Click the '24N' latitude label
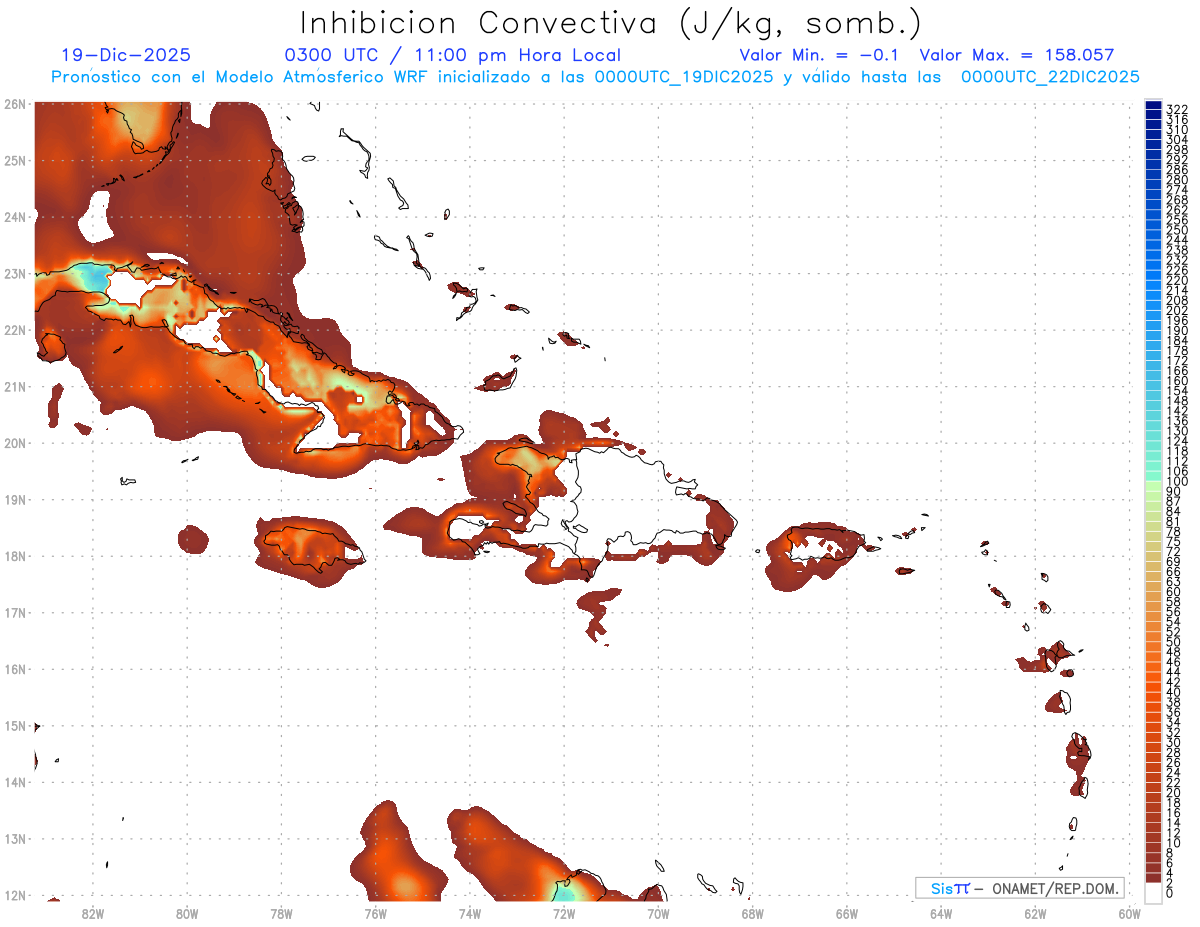This screenshot has height=927, width=1200. tap(14, 216)
